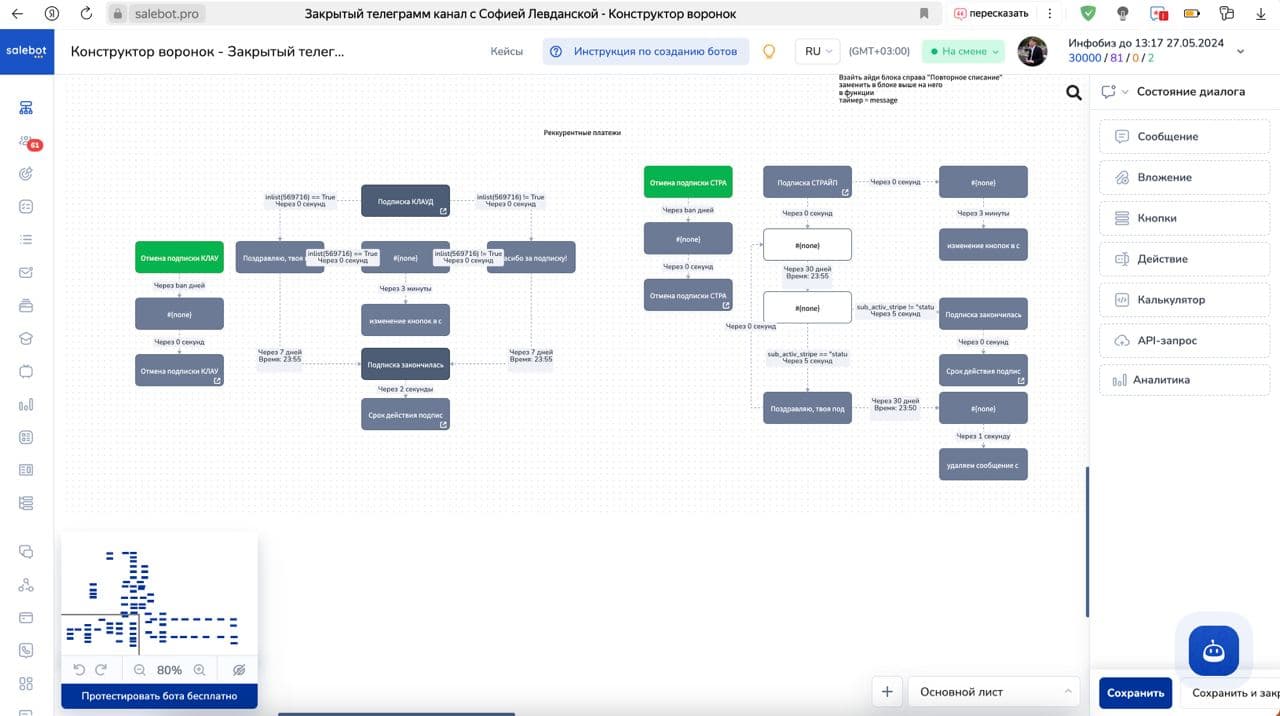Image resolution: width=1280 pixels, height=716 pixels.
Task: Click the undo arrow in minimap
Action: [79, 670]
